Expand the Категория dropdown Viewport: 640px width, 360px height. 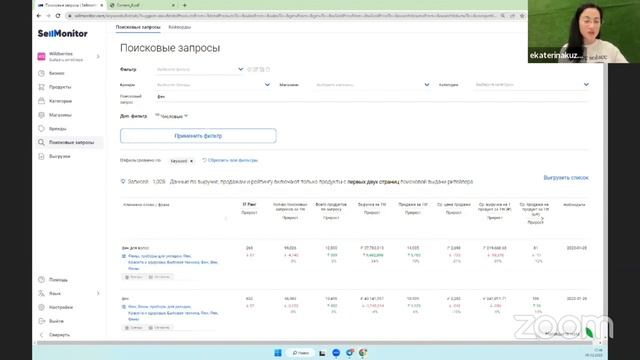coord(586,84)
